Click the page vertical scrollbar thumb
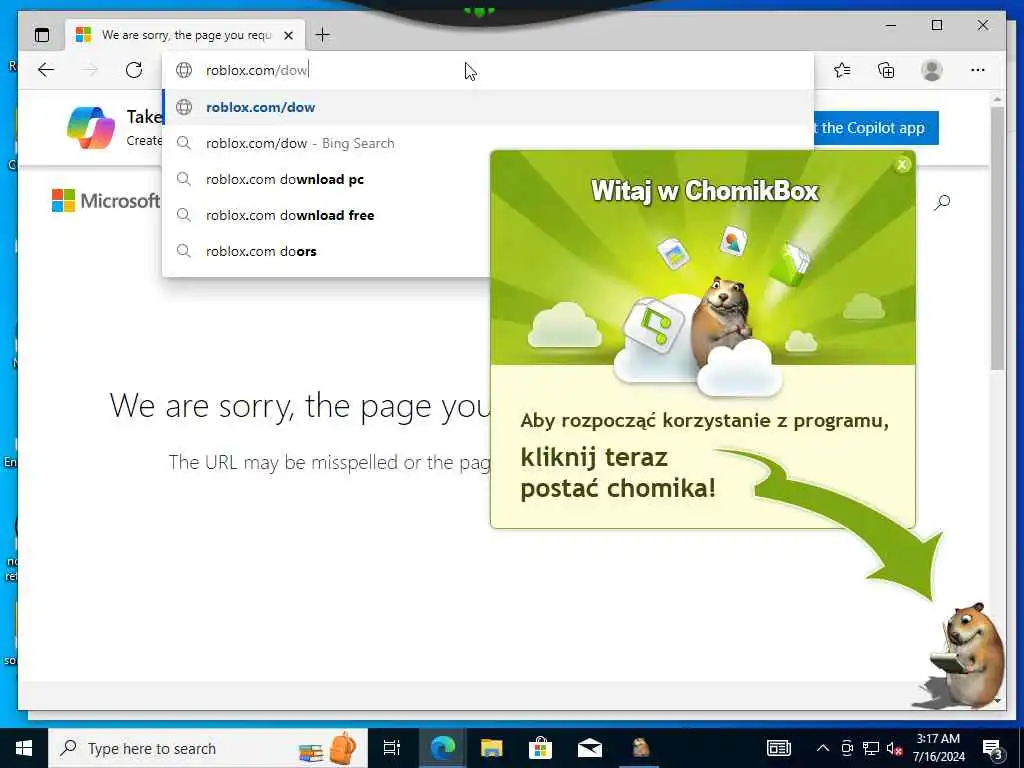The width and height of the screenshot is (1024, 768). pyautogui.click(x=997, y=238)
